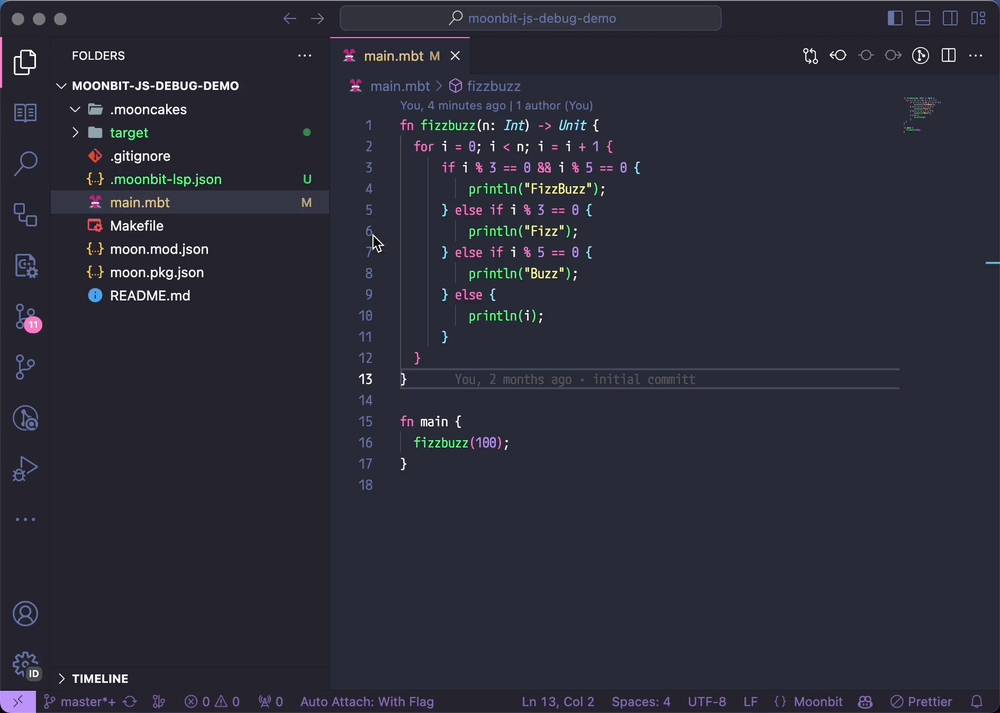Open the Accounts menu

[25, 614]
